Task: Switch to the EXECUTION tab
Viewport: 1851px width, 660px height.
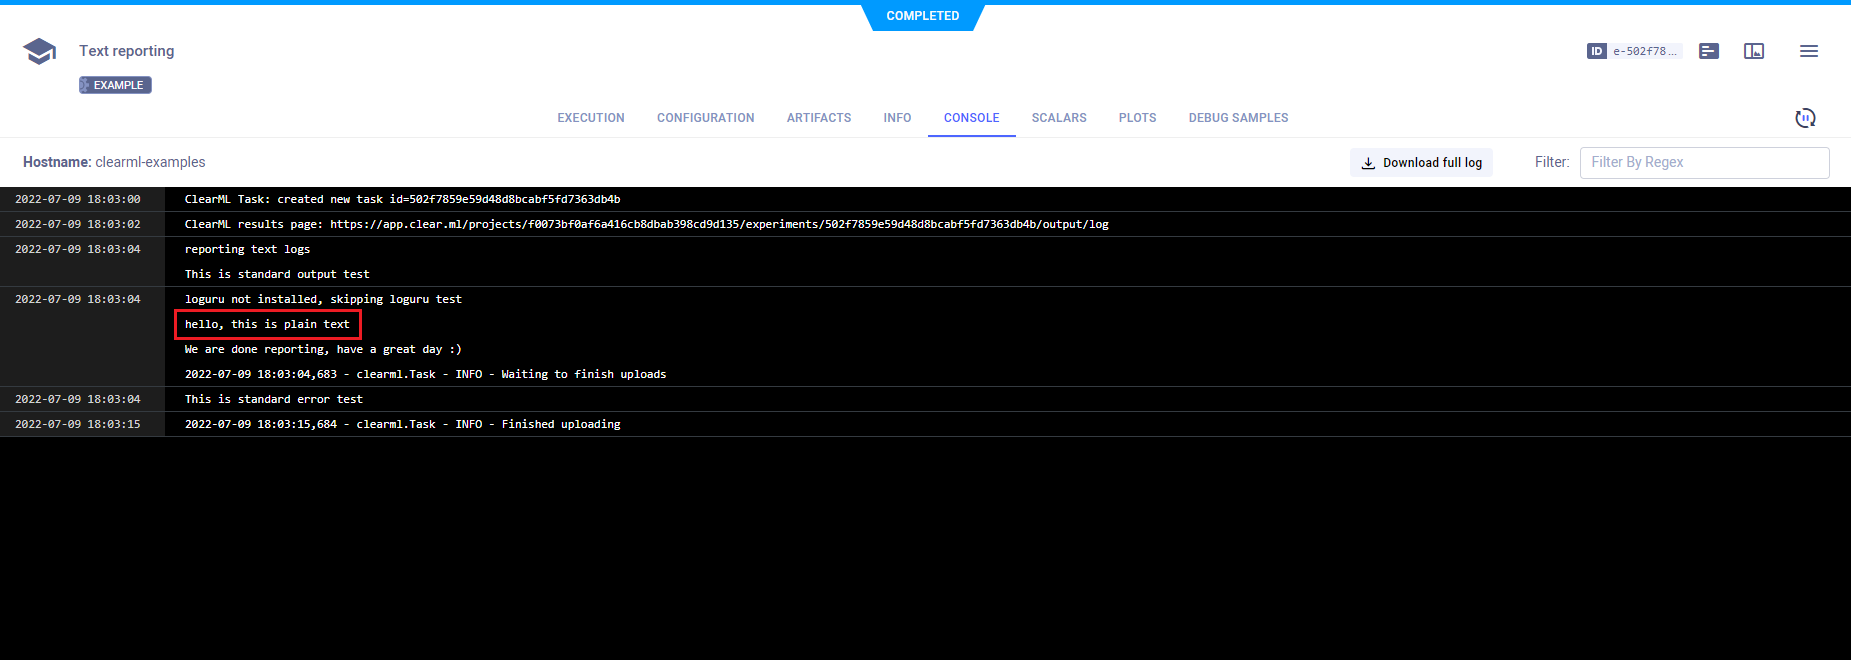Action: [591, 118]
